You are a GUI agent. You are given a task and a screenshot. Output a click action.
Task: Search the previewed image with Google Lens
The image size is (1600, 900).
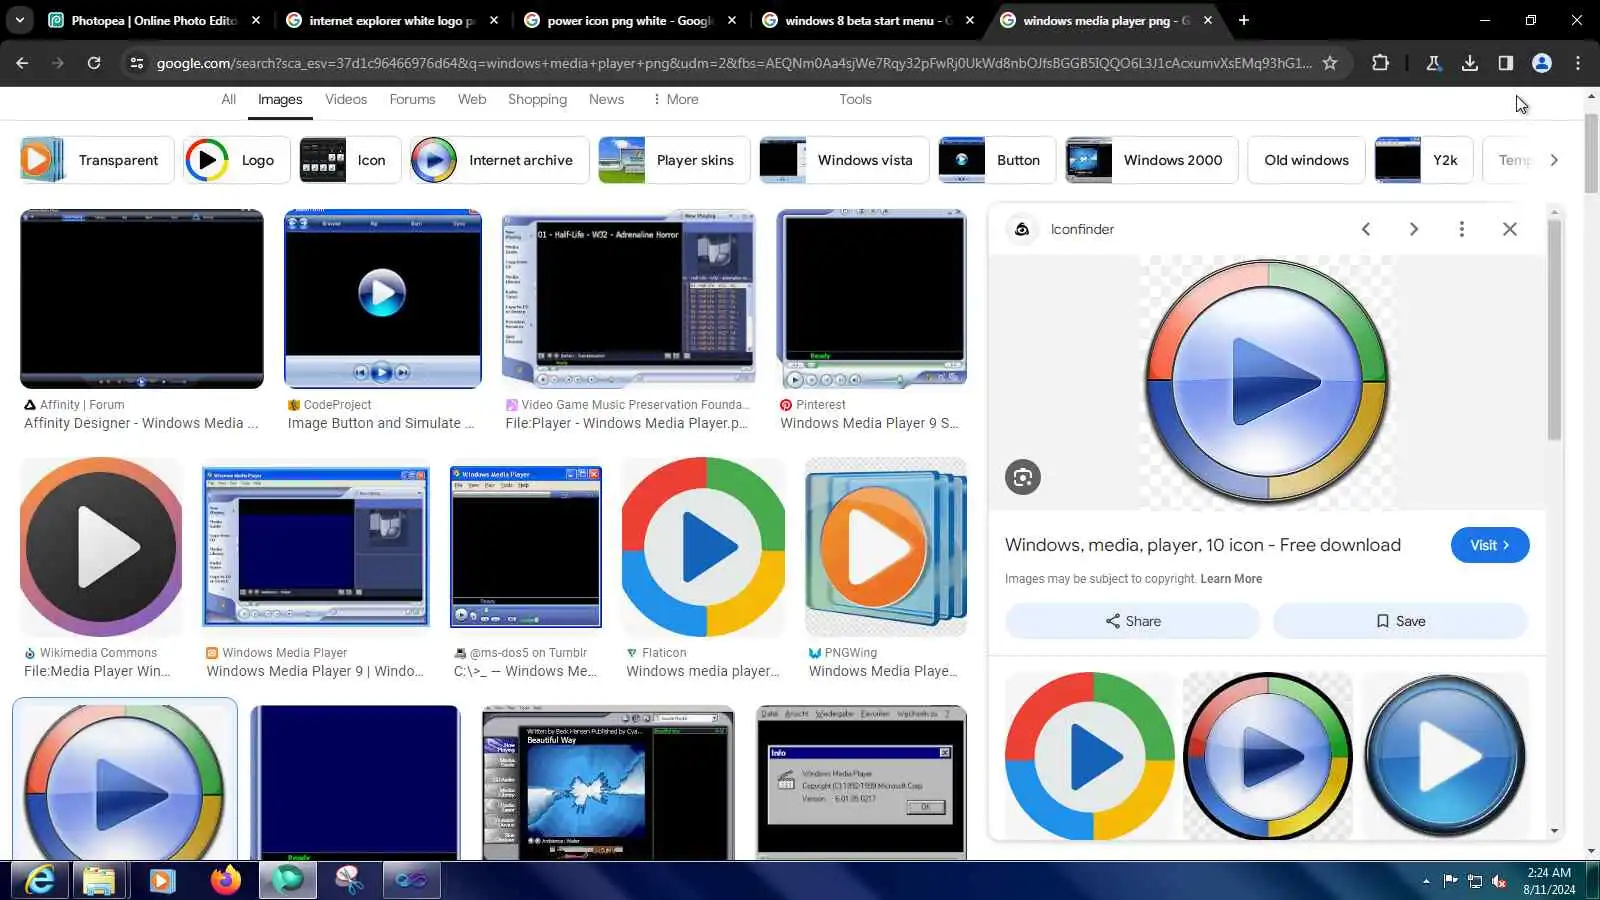(1023, 477)
